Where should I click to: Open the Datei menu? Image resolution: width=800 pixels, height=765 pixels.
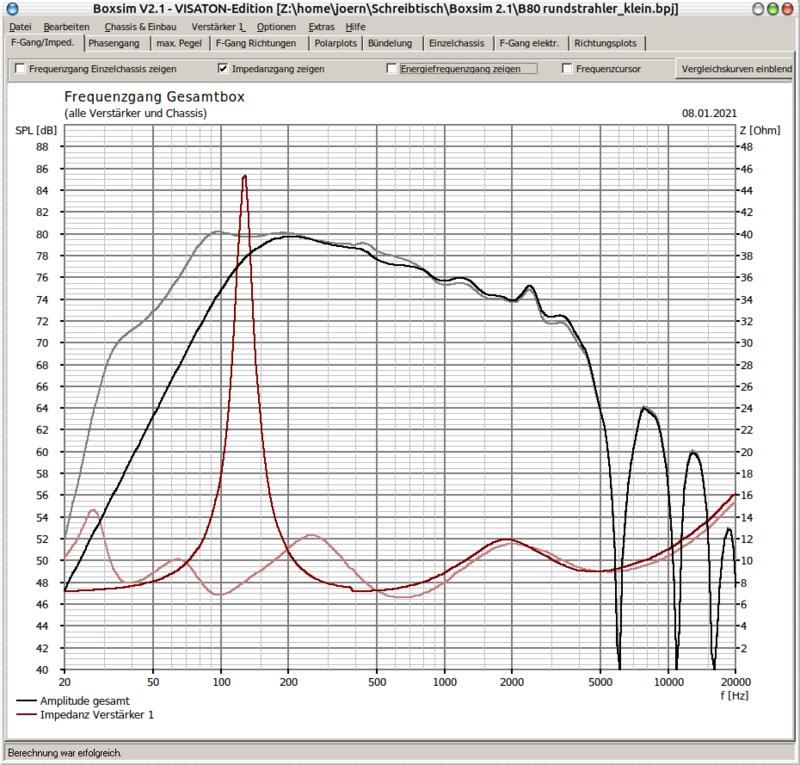pyautogui.click(x=20, y=26)
